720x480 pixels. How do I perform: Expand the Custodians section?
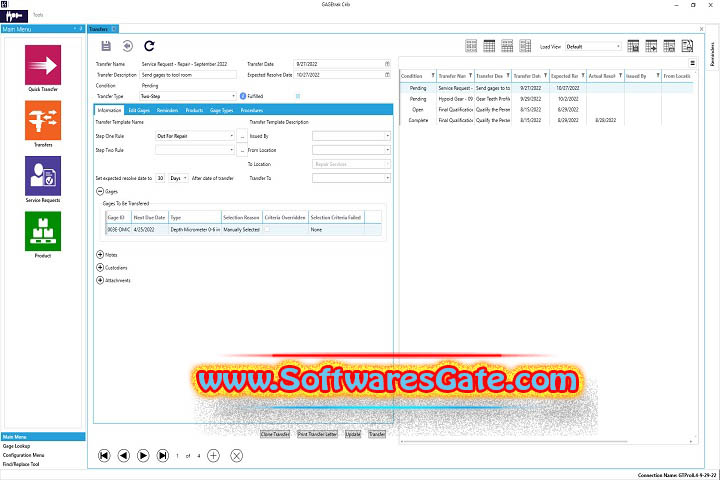[100, 267]
